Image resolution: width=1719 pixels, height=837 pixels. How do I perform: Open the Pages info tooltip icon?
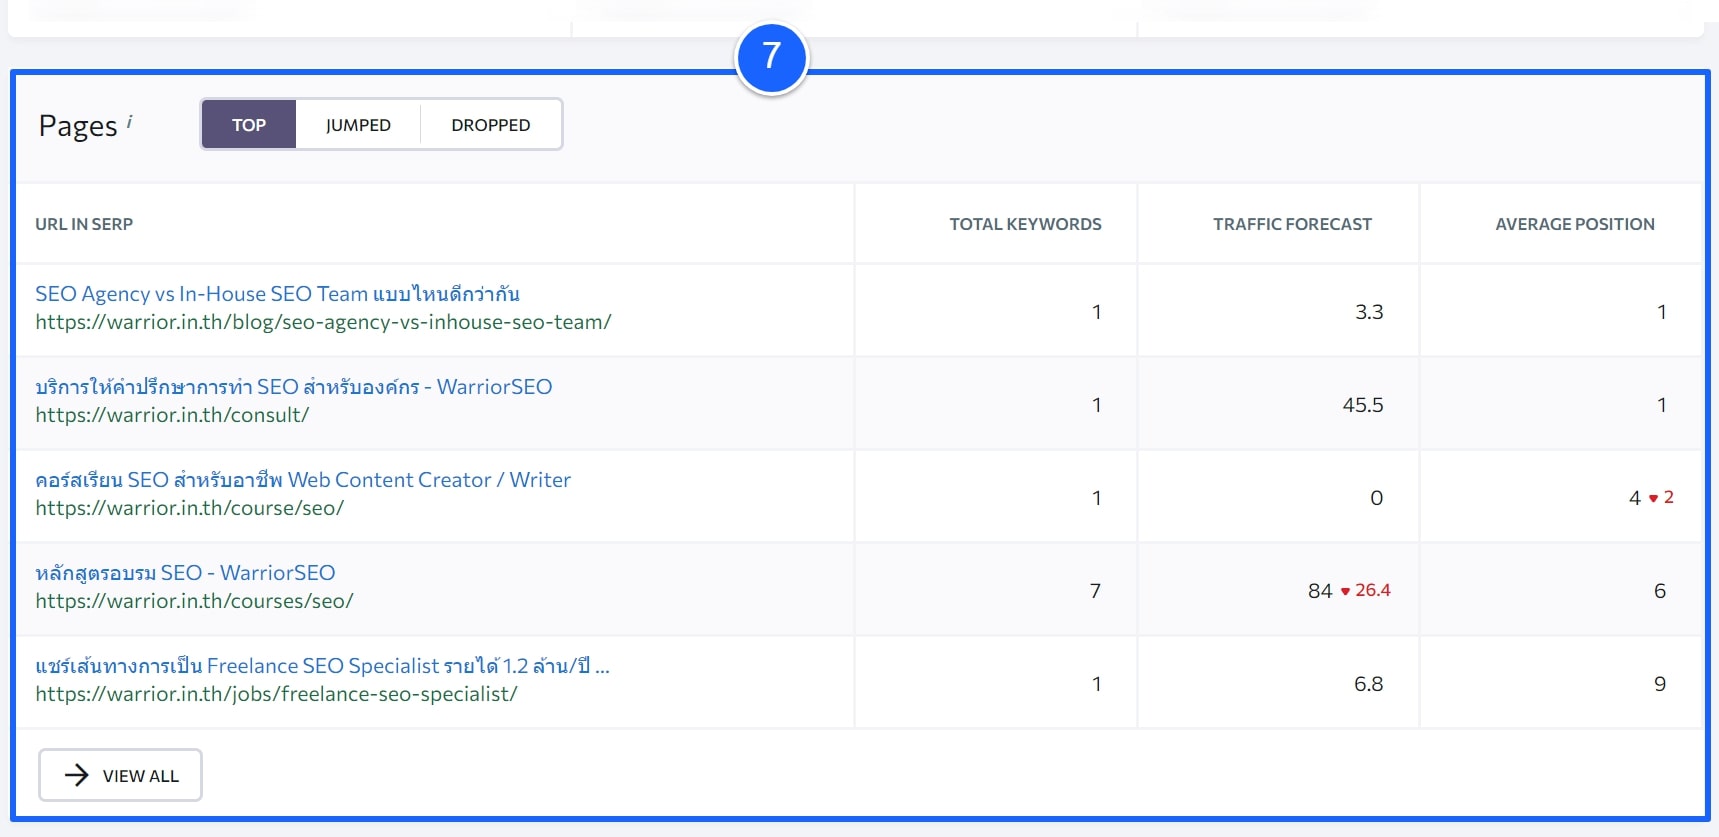(x=129, y=121)
